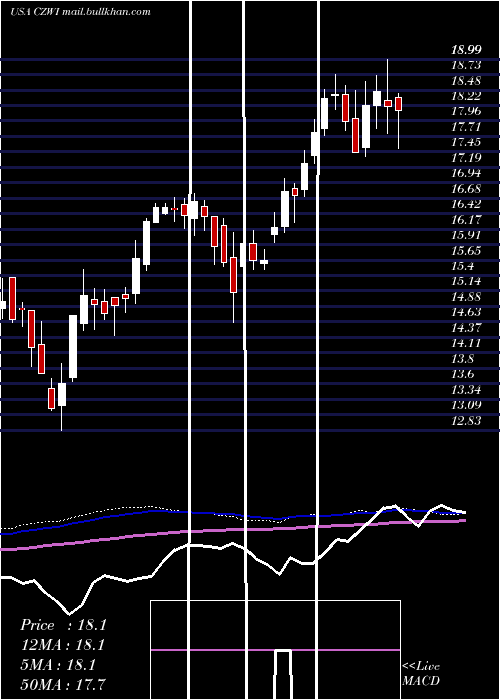Click the 18.22 price level label
The width and height of the screenshot is (500, 700).
pos(466,96)
